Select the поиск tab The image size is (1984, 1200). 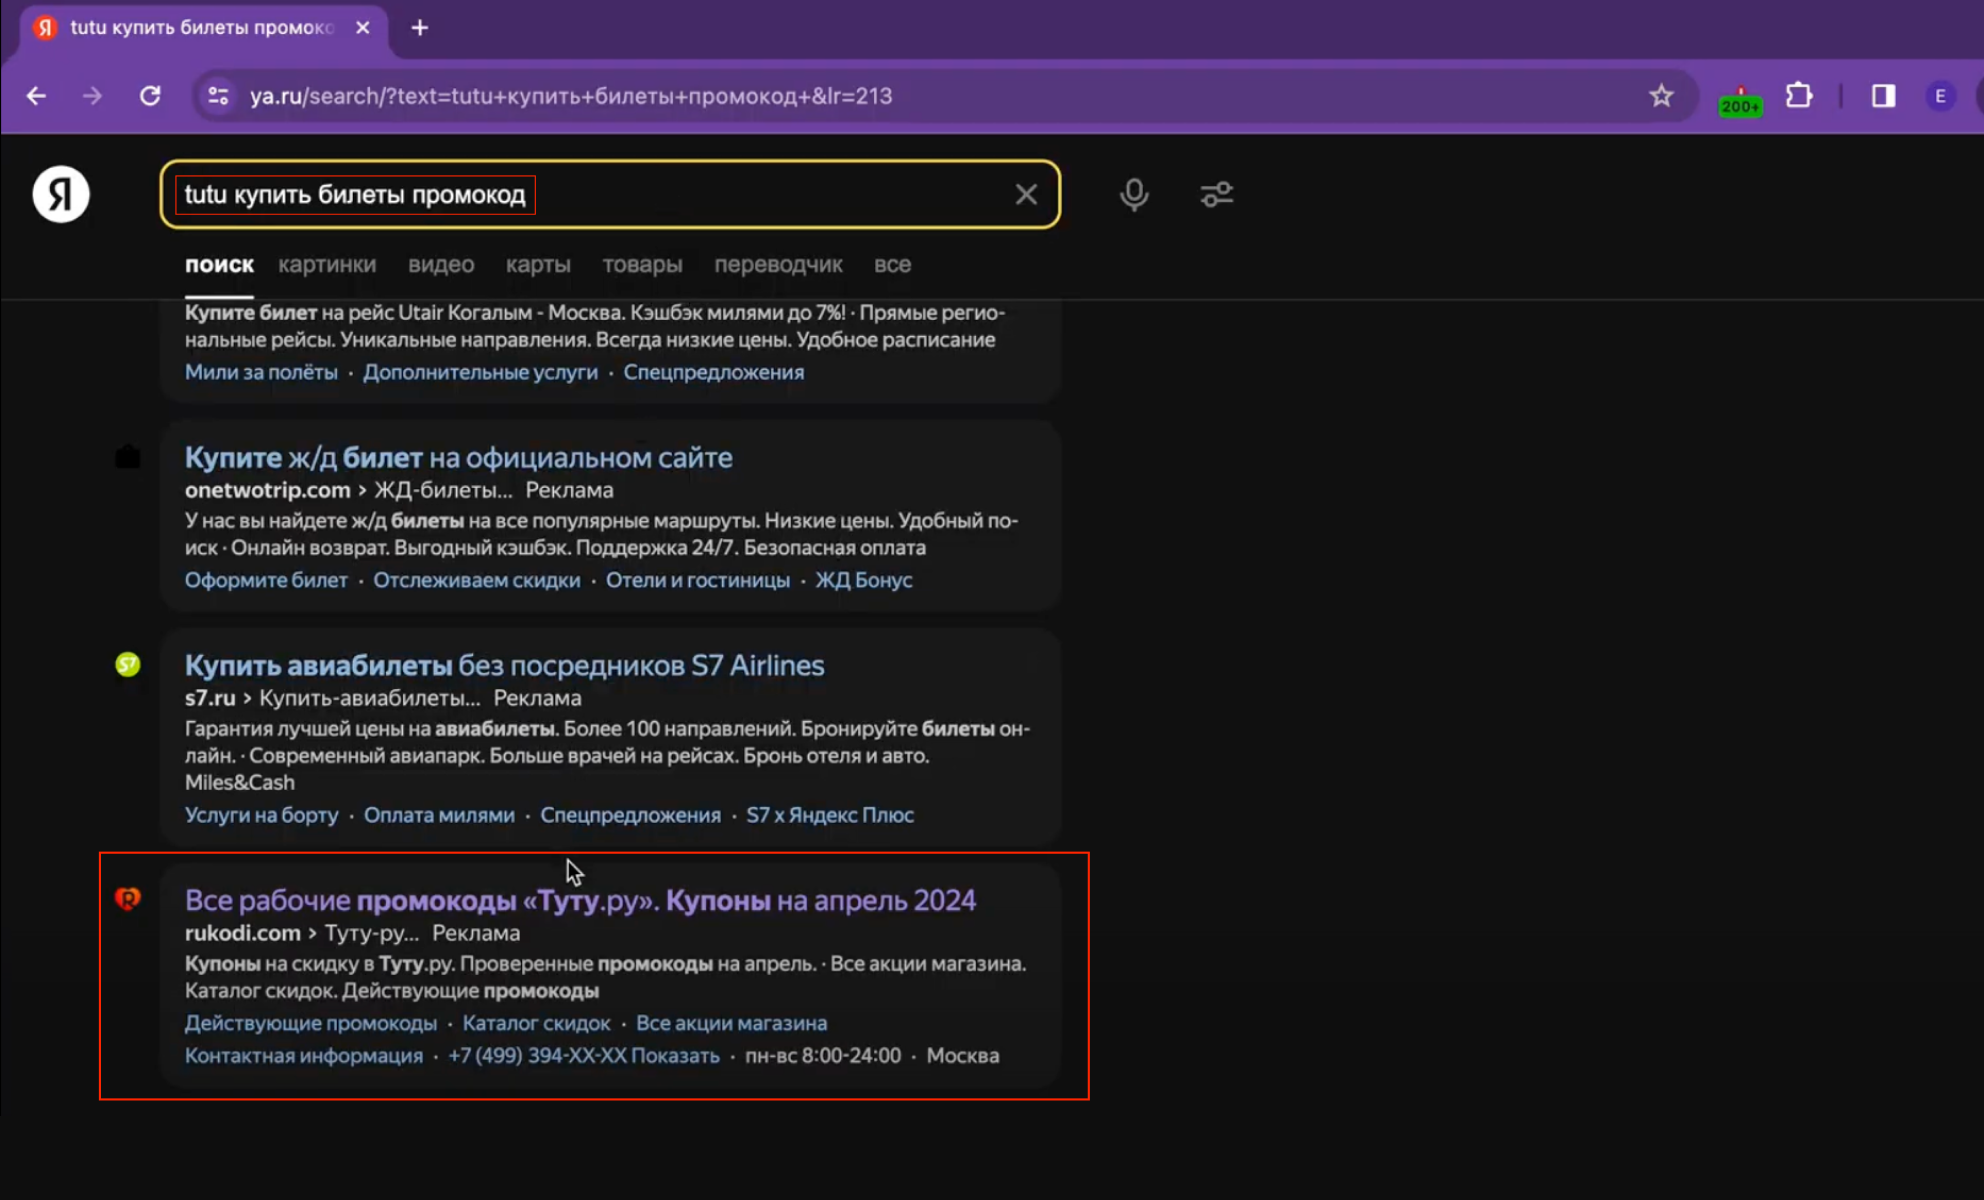(219, 265)
